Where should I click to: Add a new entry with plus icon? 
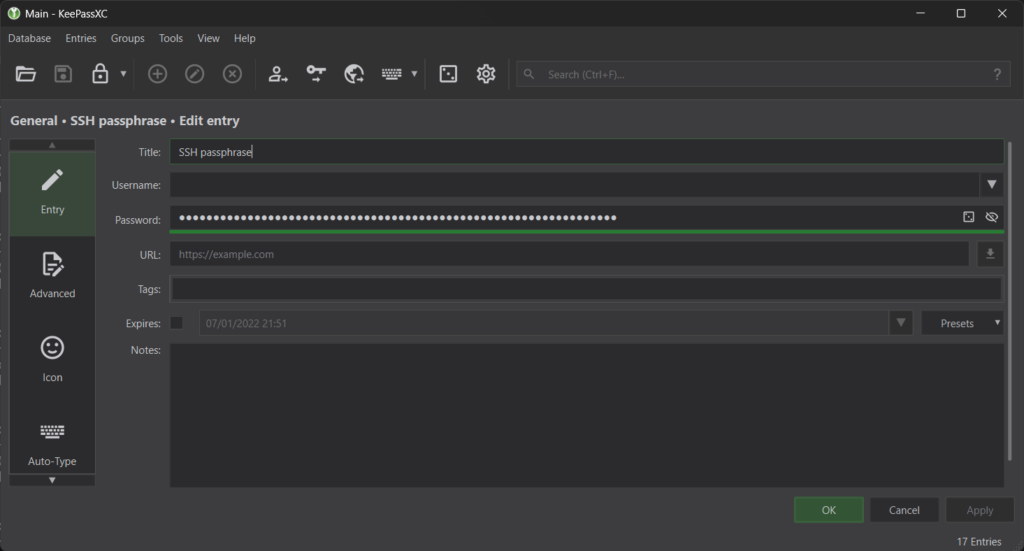157,74
